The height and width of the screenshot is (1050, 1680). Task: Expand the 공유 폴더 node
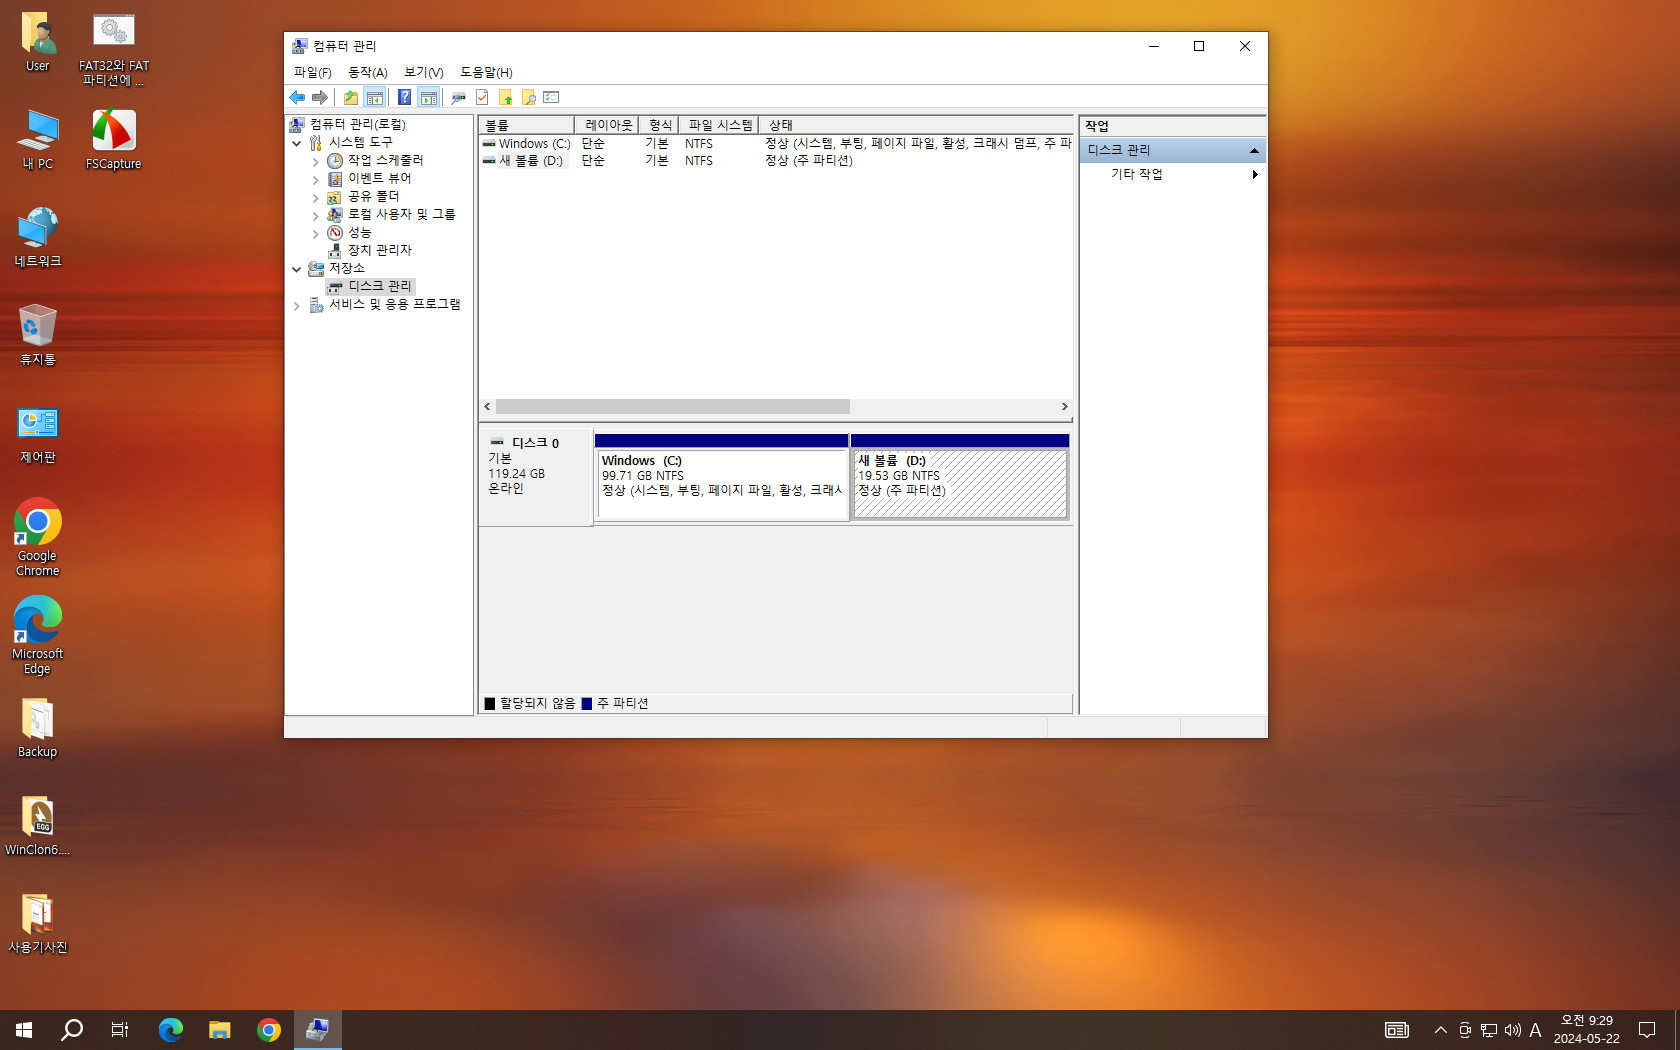tap(316, 197)
